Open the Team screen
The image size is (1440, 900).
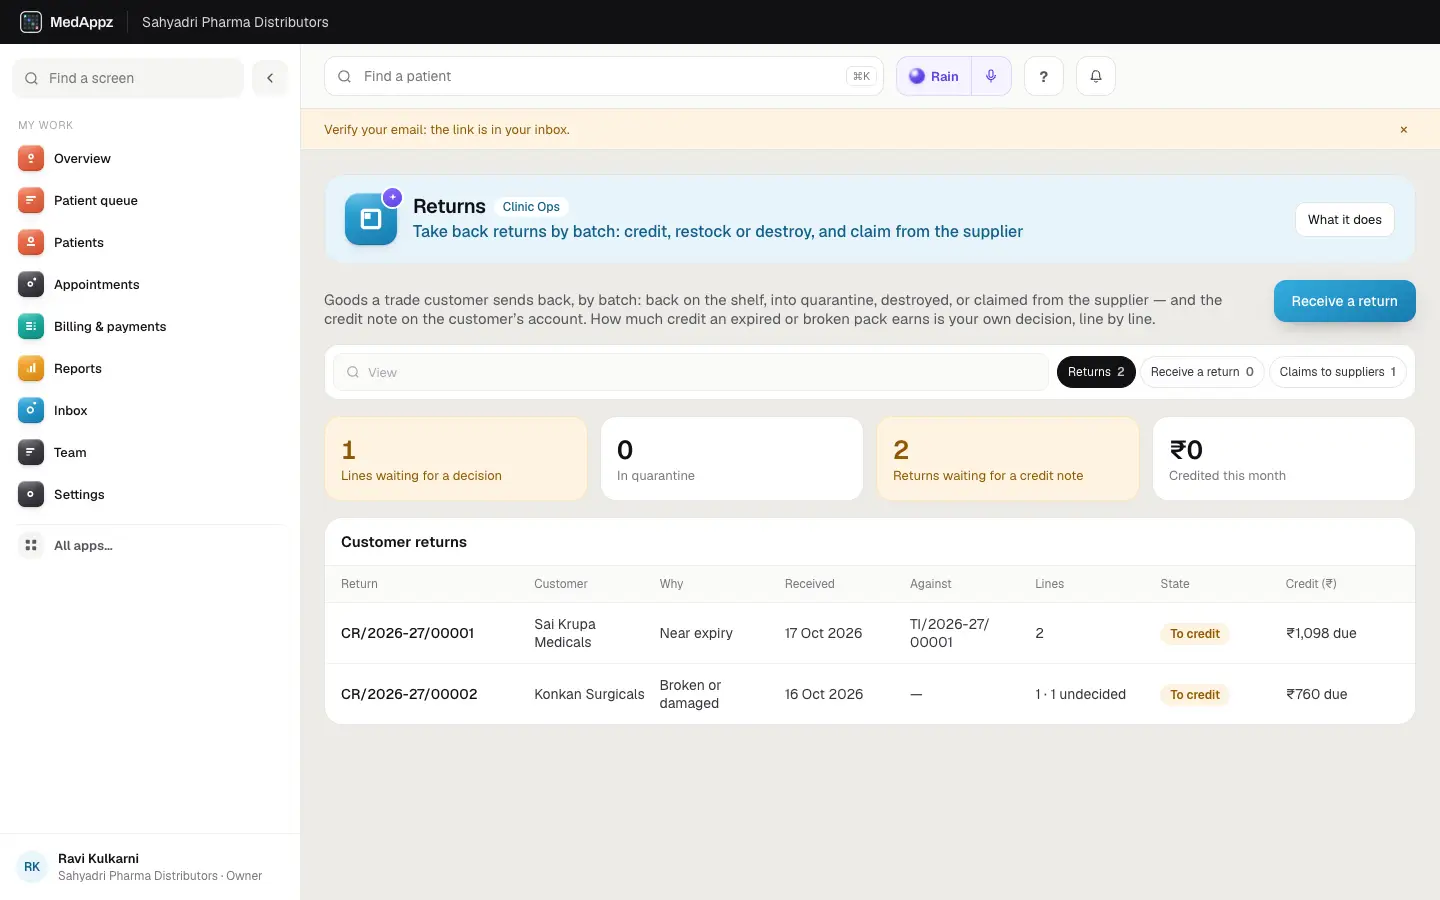pos(150,452)
